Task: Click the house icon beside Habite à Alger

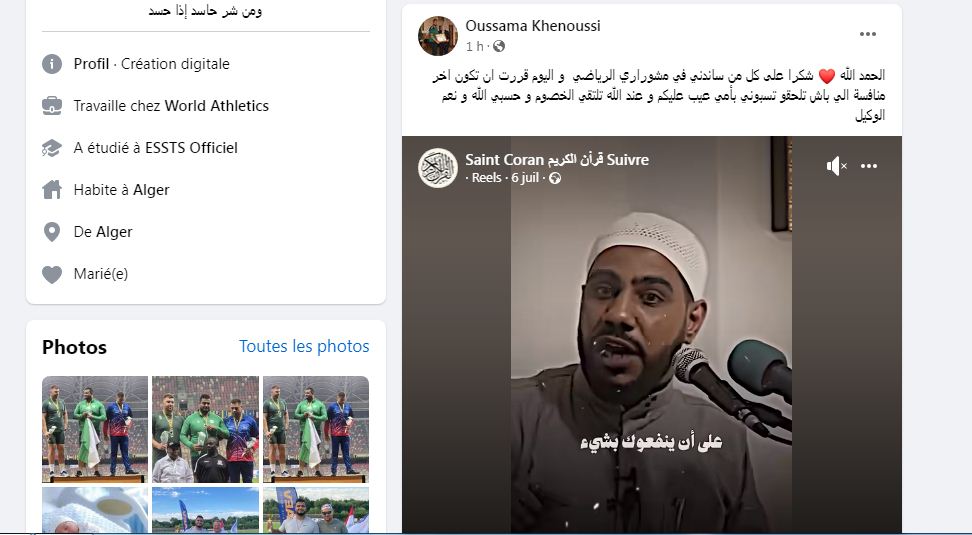Action: [x=52, y=190]
